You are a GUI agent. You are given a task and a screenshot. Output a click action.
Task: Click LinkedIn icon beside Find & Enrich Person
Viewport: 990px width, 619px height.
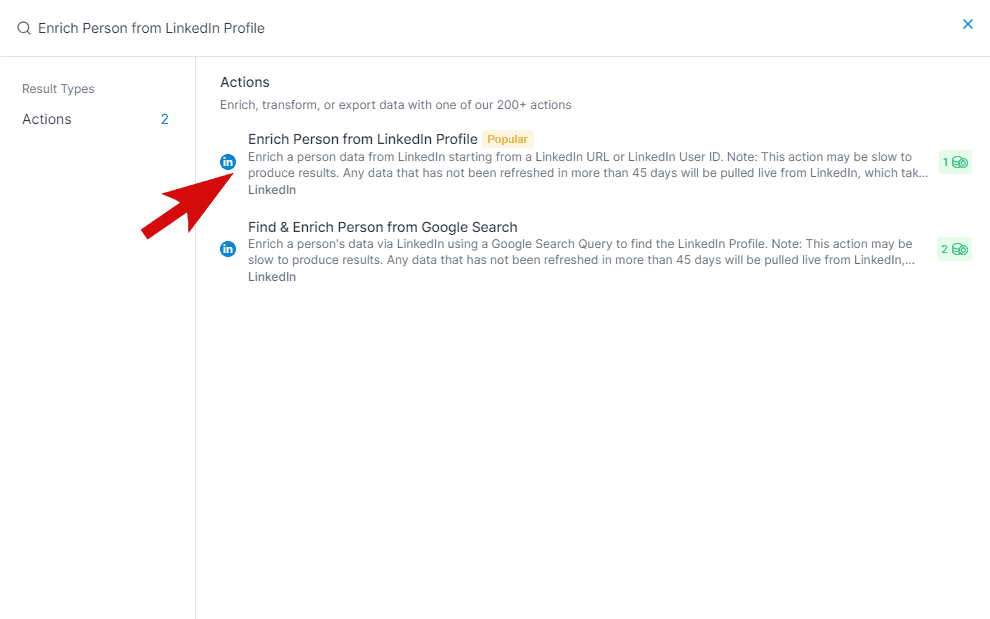click(x=228, y=249)
